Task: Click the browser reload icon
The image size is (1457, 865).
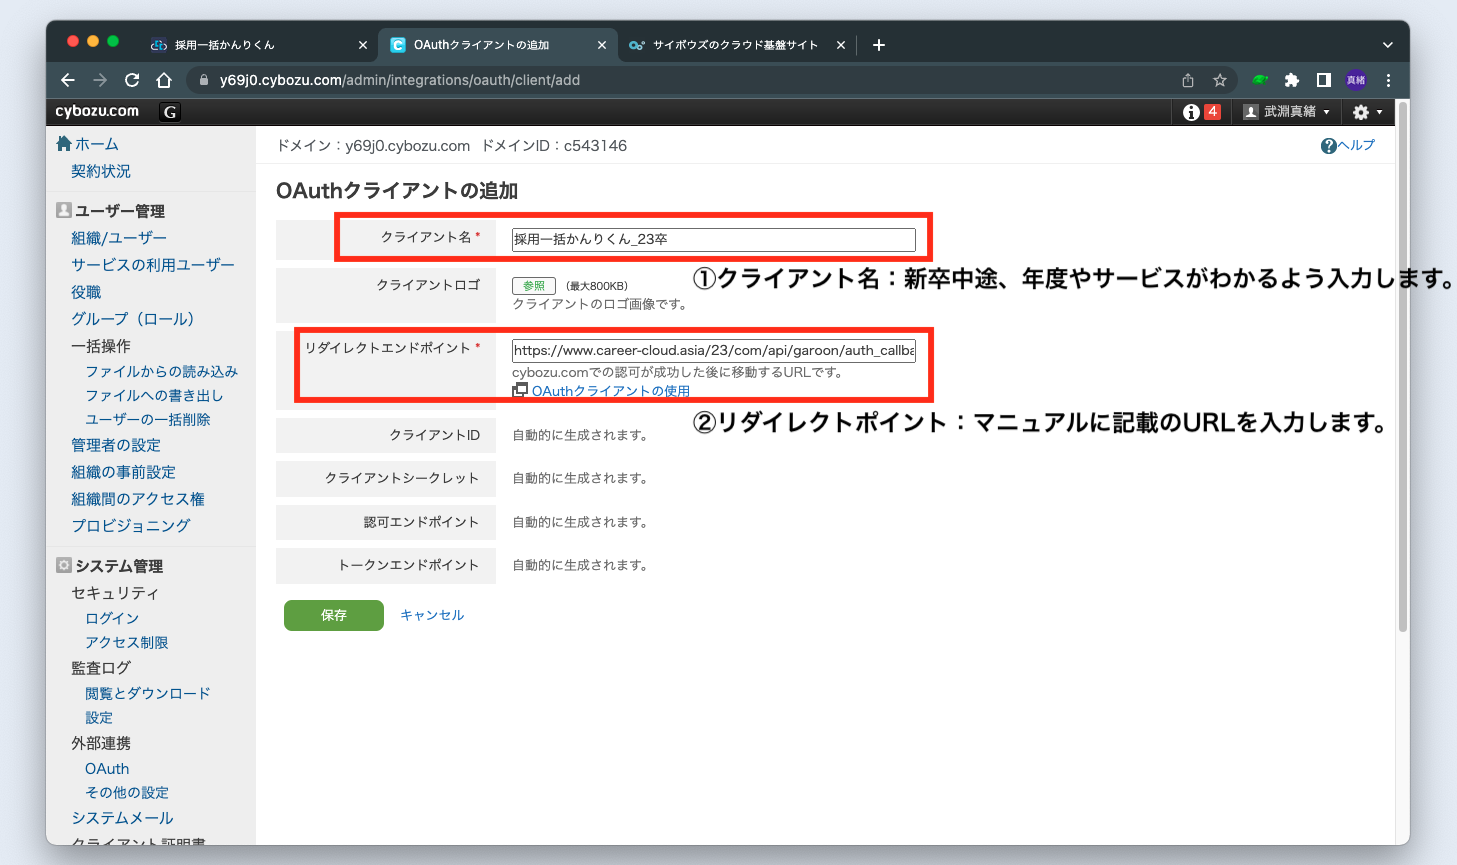Action: (x=132, y=80)
